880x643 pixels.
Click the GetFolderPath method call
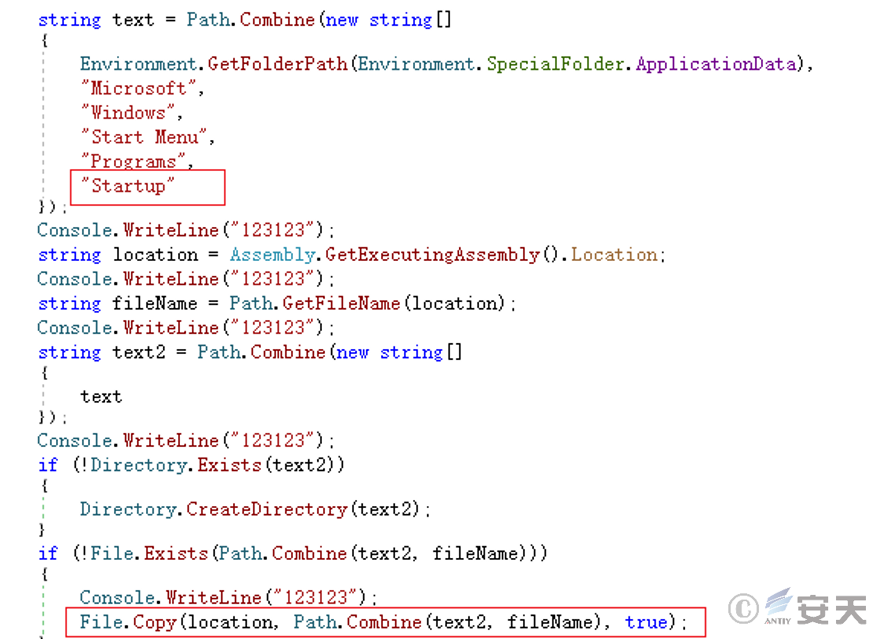[277, 64]
